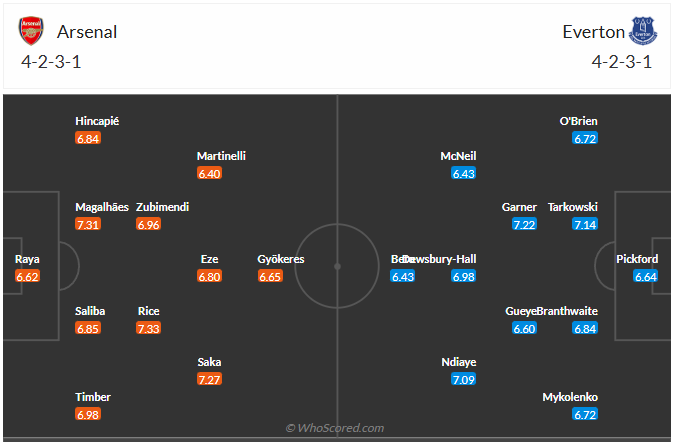Click the Arsenal club crest icon
Image resolution: width=674 pixels, height=442 pixels.
click(x=32, y=31)
